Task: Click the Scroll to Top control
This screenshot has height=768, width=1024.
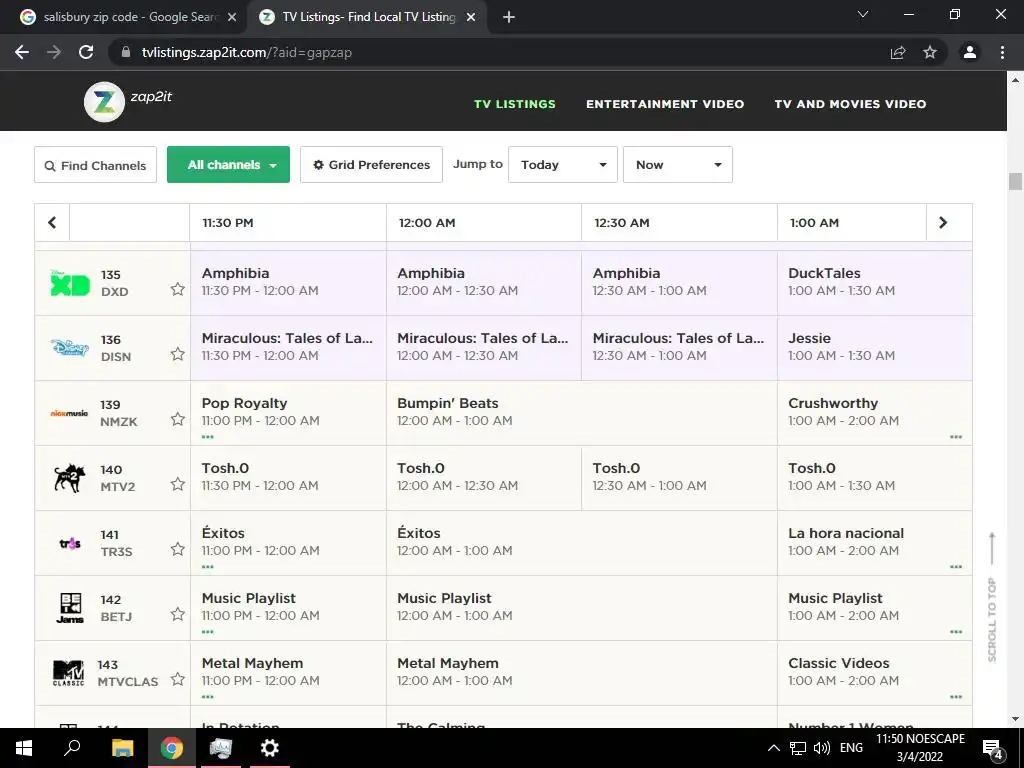Action: [991, 597]
